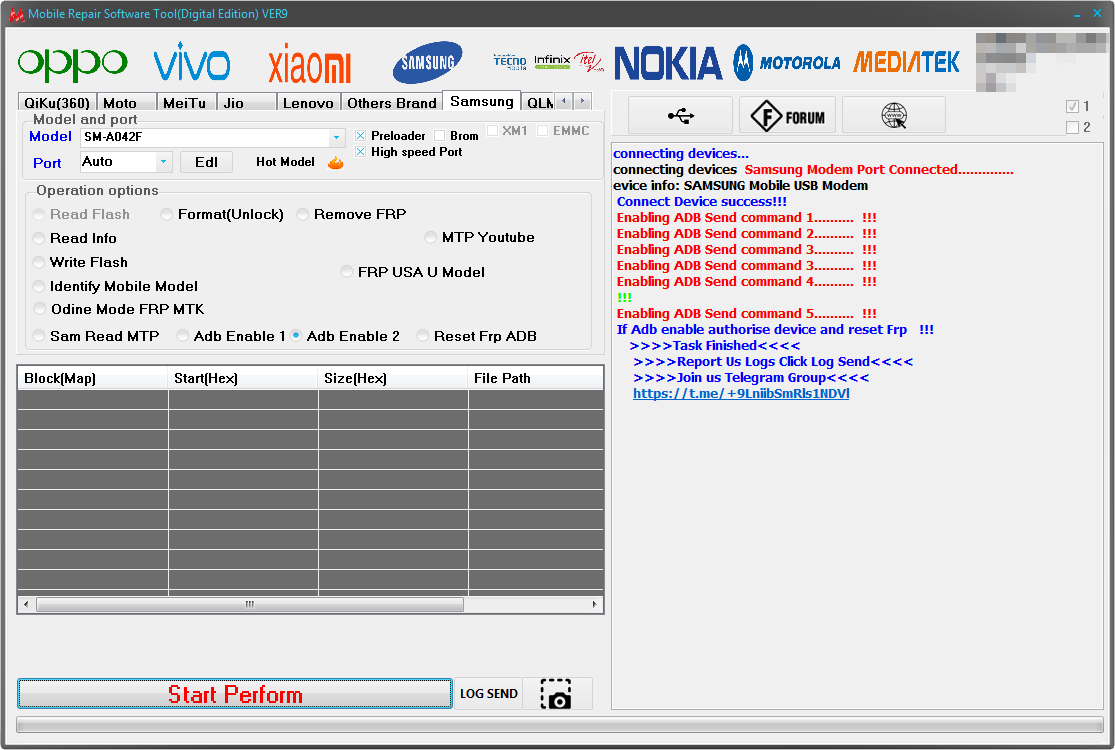Image resolution: width=1115 pixels, height=750 pixels.
Task: Click the app logo in title bar
Action: coord(16,14)
